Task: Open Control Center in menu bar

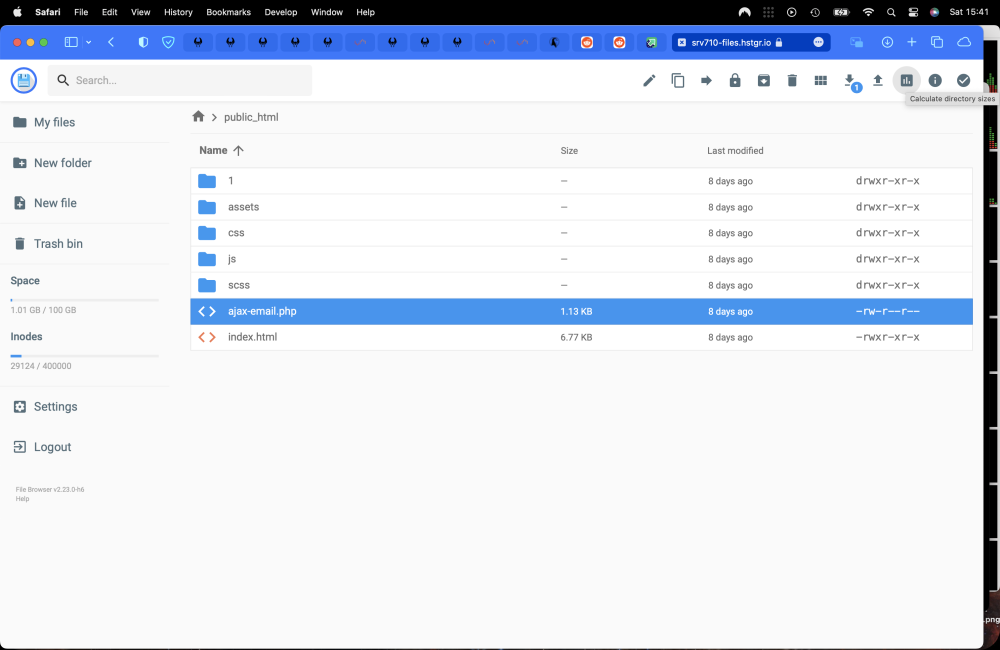Action: pos(913,12)
